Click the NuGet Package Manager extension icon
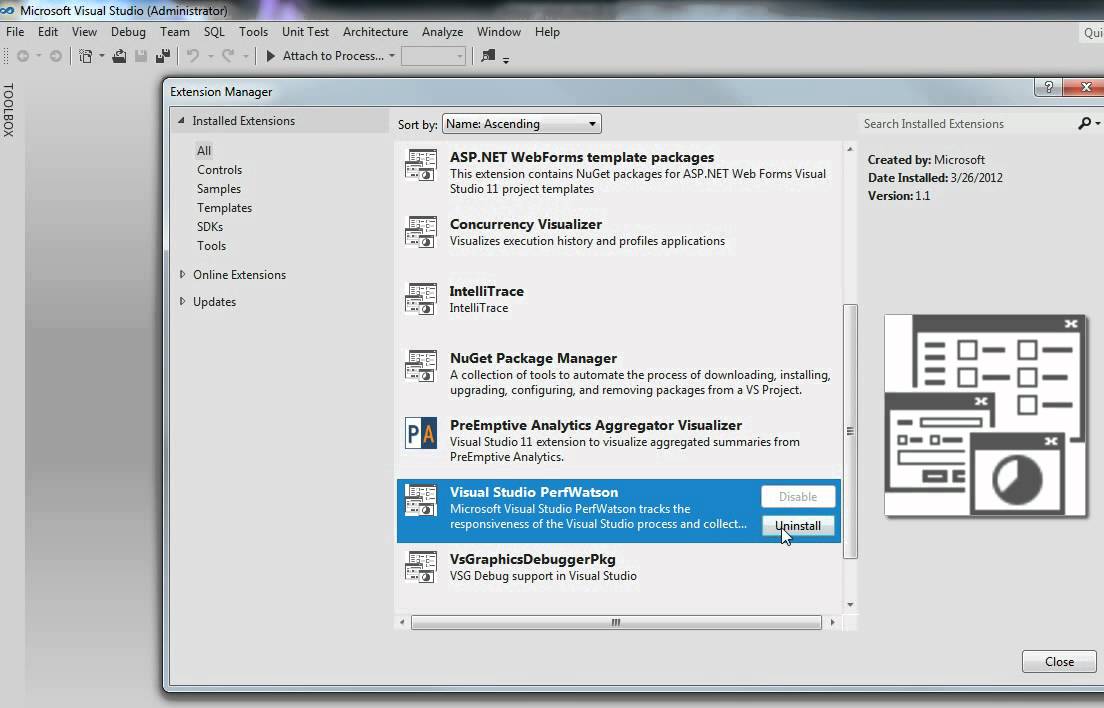Screen dimensions: 1104x708 click(x=421, y=366)
